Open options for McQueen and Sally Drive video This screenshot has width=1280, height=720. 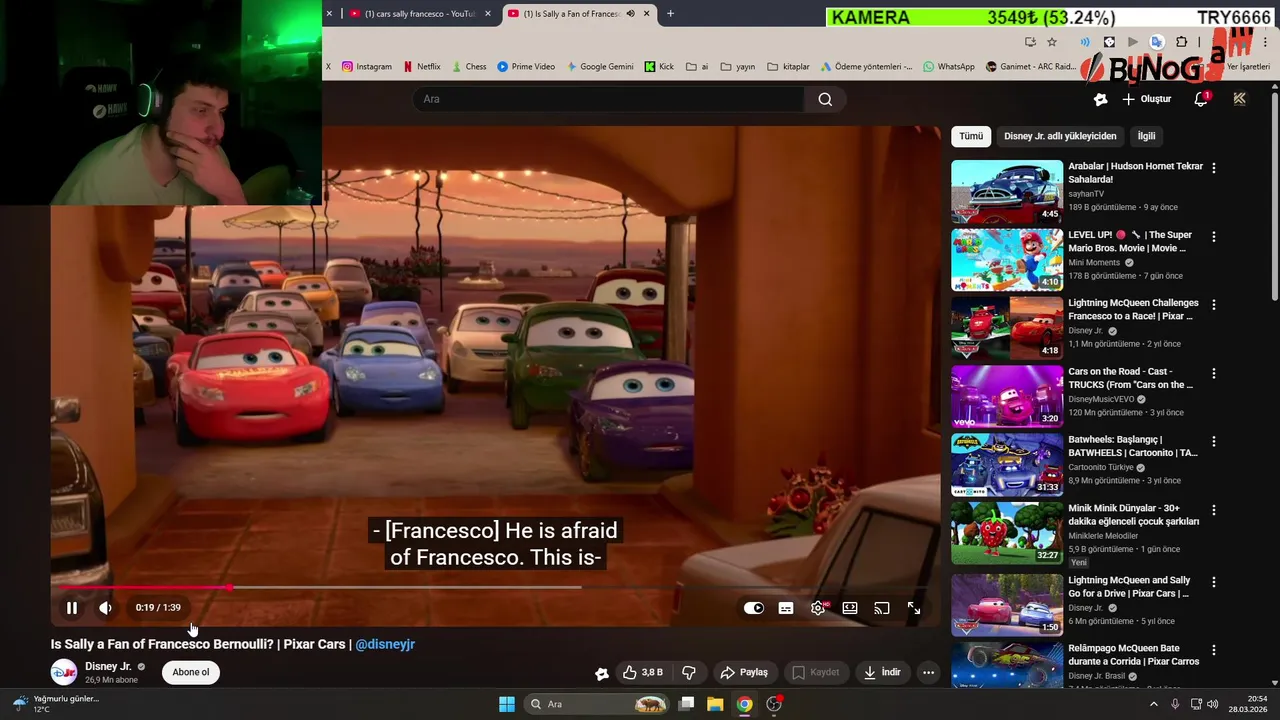(x=1214, y=582)
